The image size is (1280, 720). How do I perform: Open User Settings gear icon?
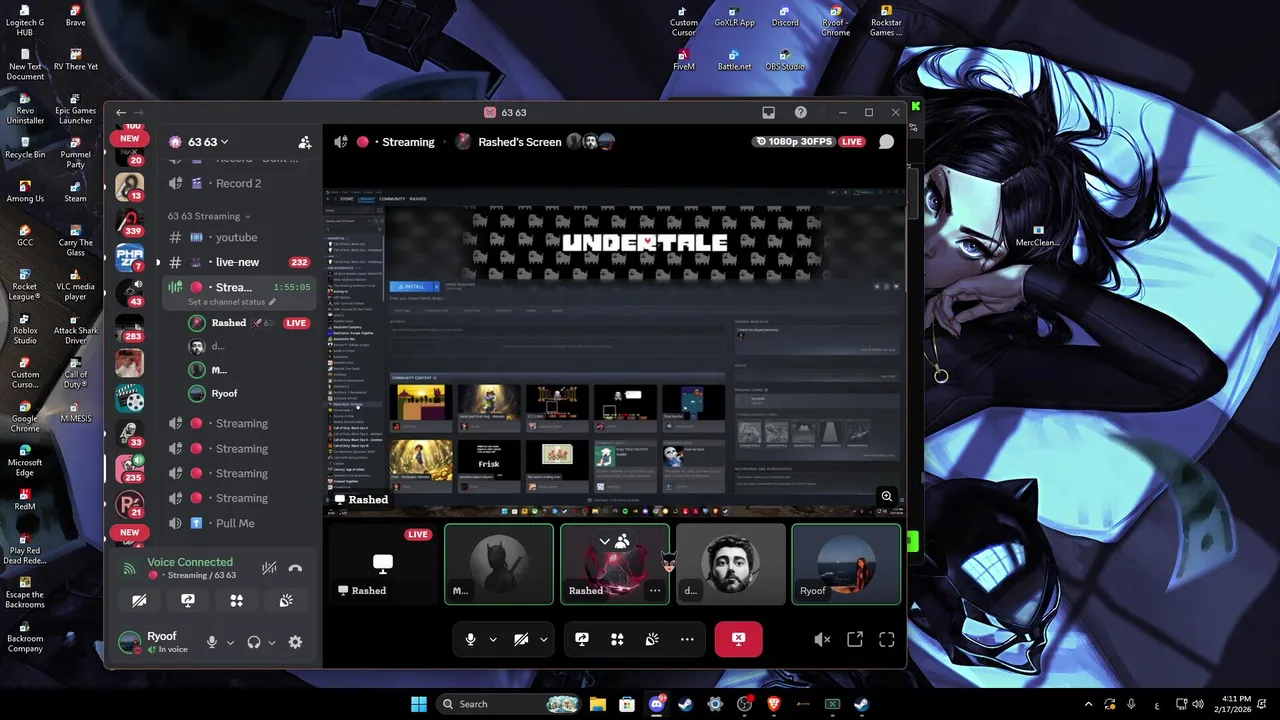click(x=295, y=642)
